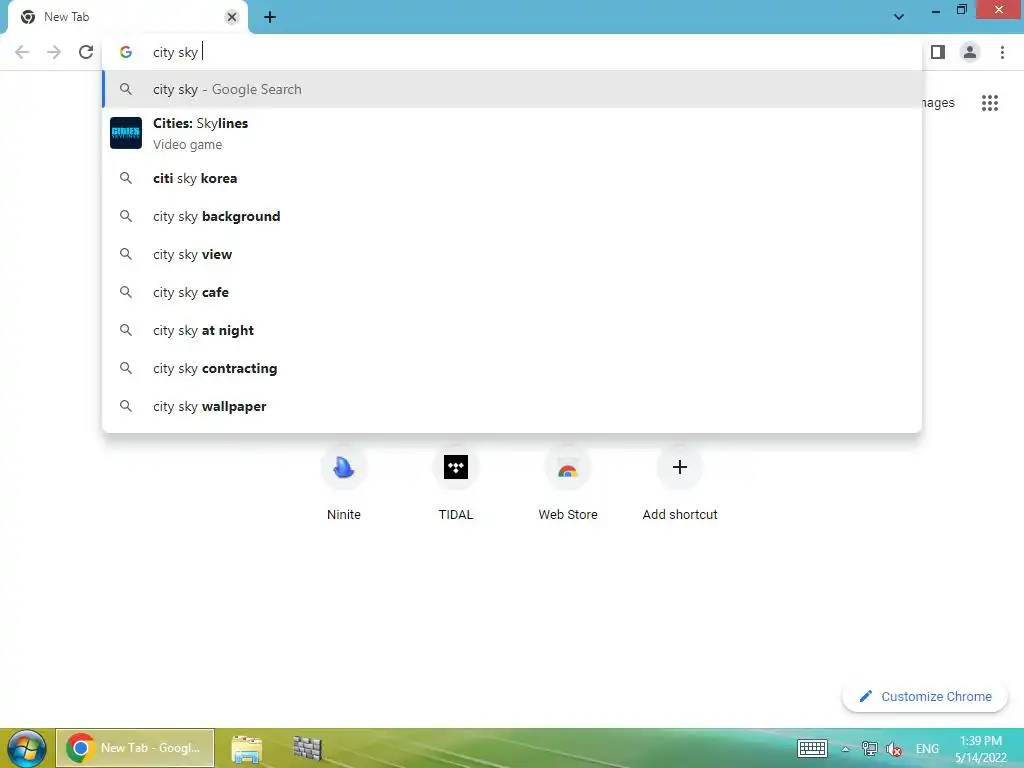The height and width of the screenshot is (768, 1024).
Task: Open the tab search dropdown arrow
Action: click(899, 17)
